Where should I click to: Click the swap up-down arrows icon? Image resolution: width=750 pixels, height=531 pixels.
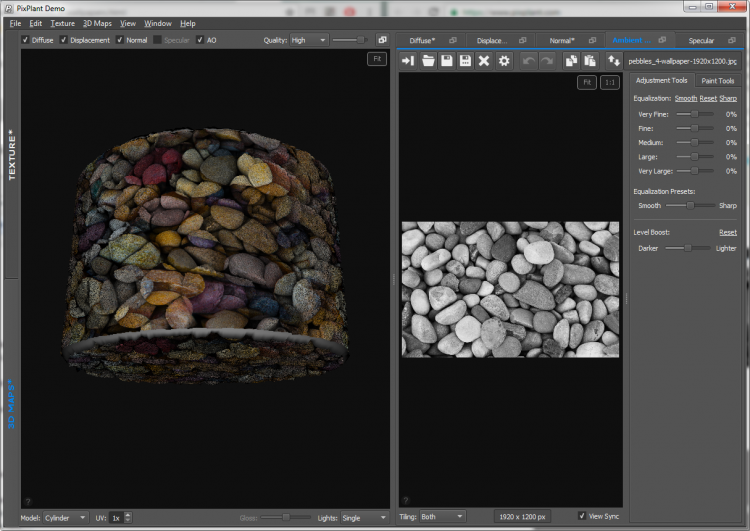[614, 61]
